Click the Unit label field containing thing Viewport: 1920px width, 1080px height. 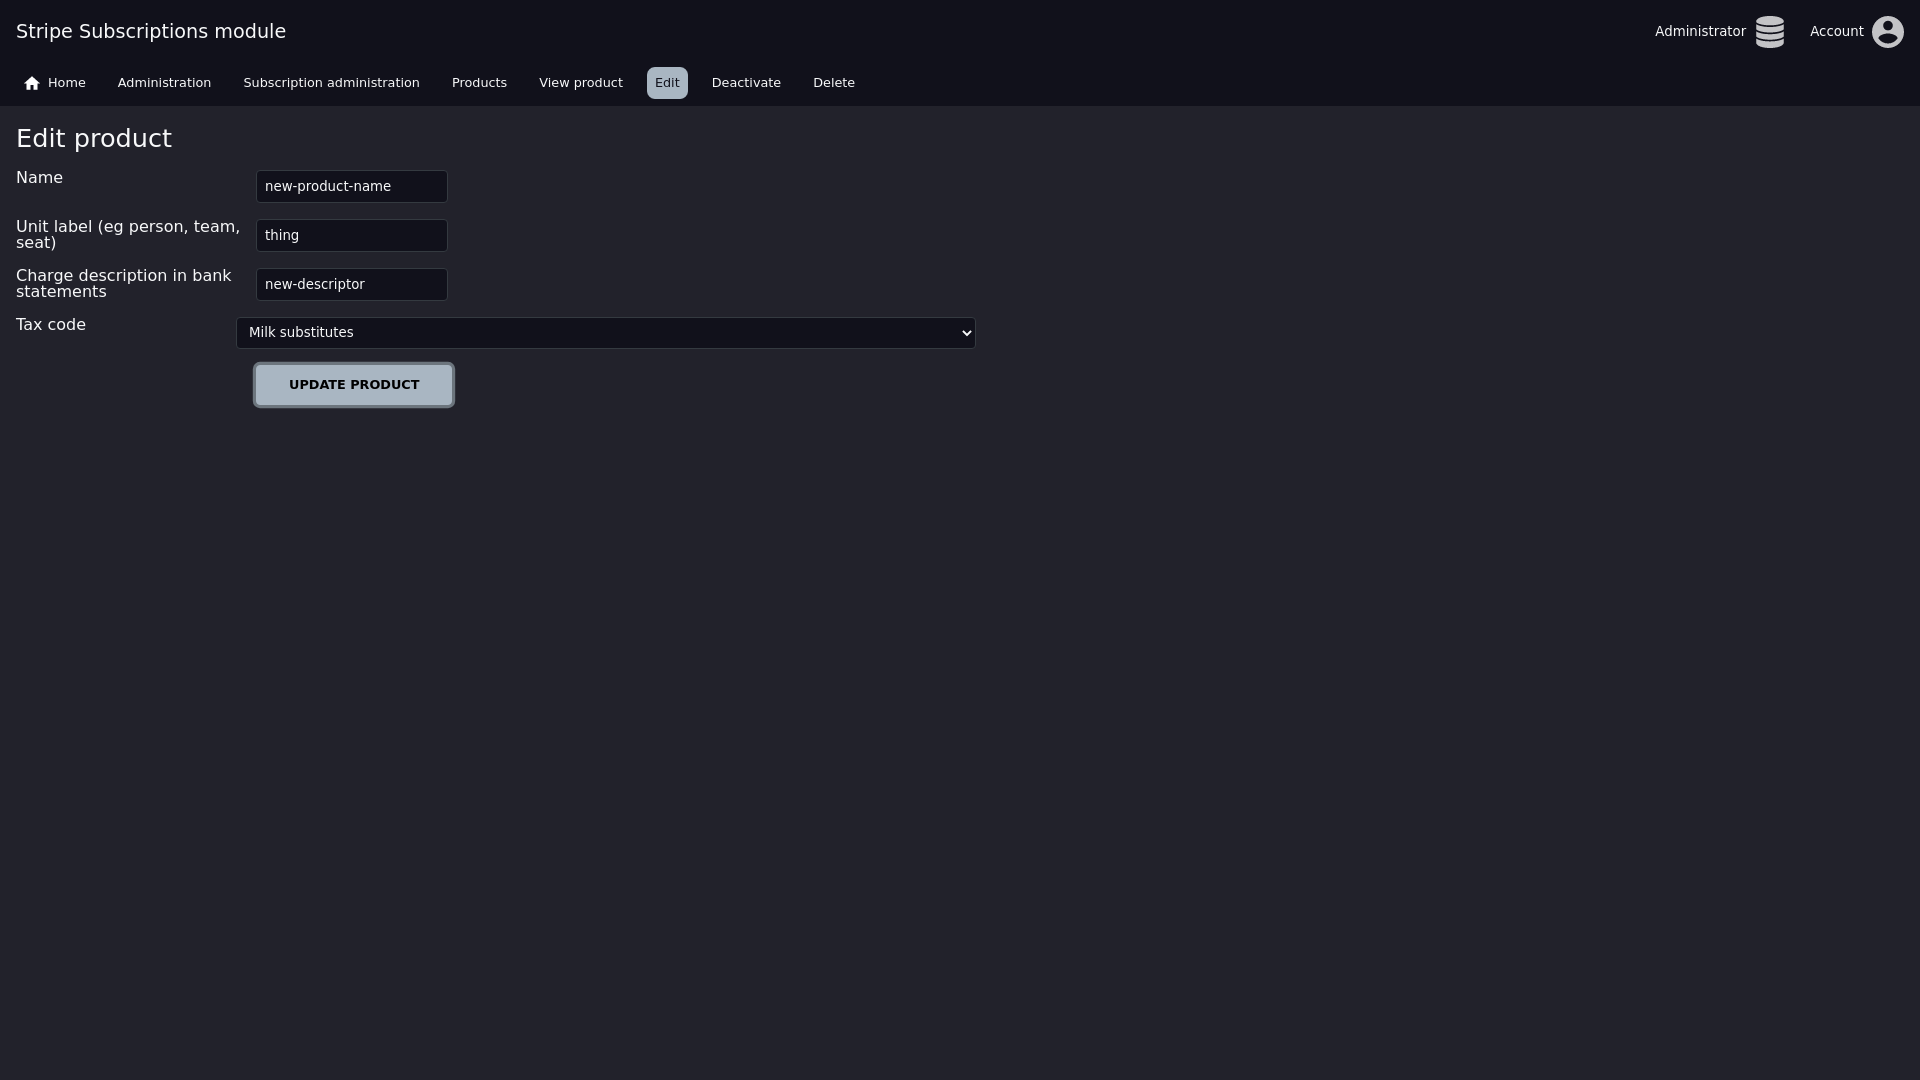point(351,236)
